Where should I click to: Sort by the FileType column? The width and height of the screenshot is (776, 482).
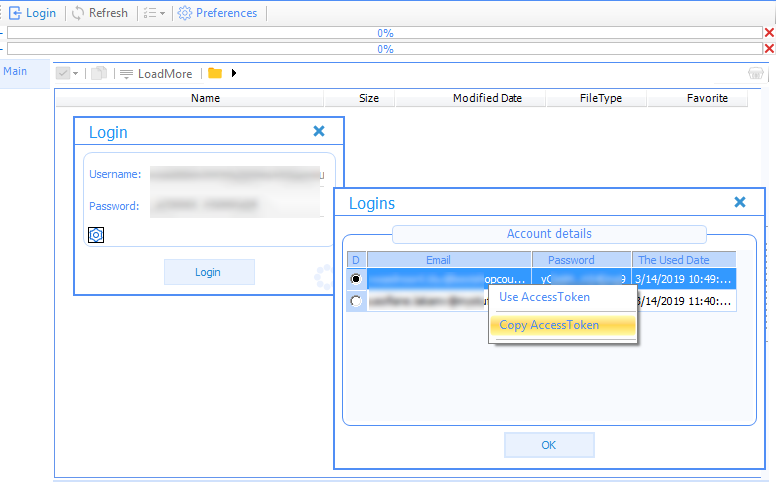(x=596, y=98)
